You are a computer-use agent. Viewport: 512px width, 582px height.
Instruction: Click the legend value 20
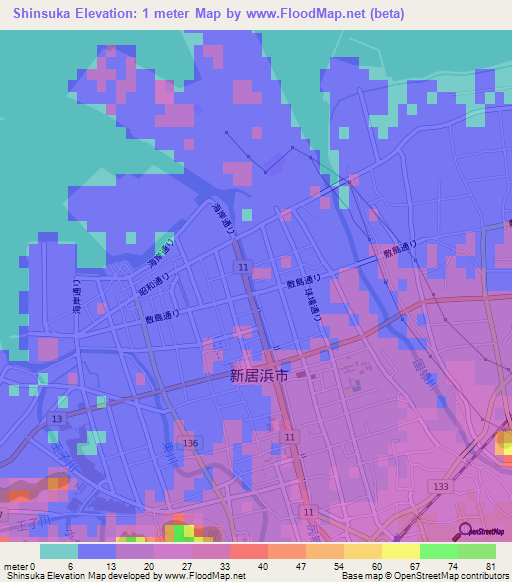pos(149,567)
